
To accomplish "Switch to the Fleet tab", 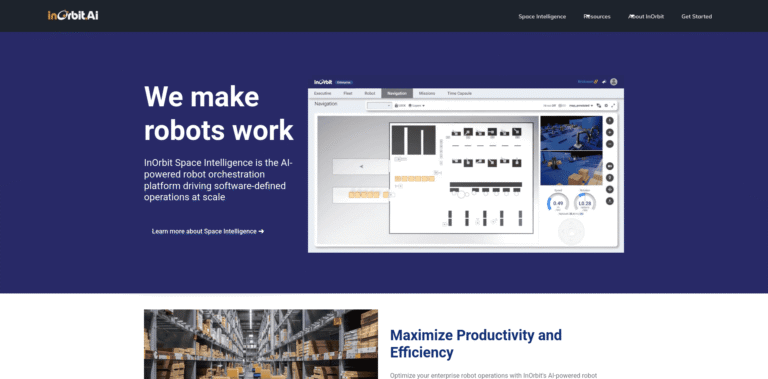I will pos(347,93).
